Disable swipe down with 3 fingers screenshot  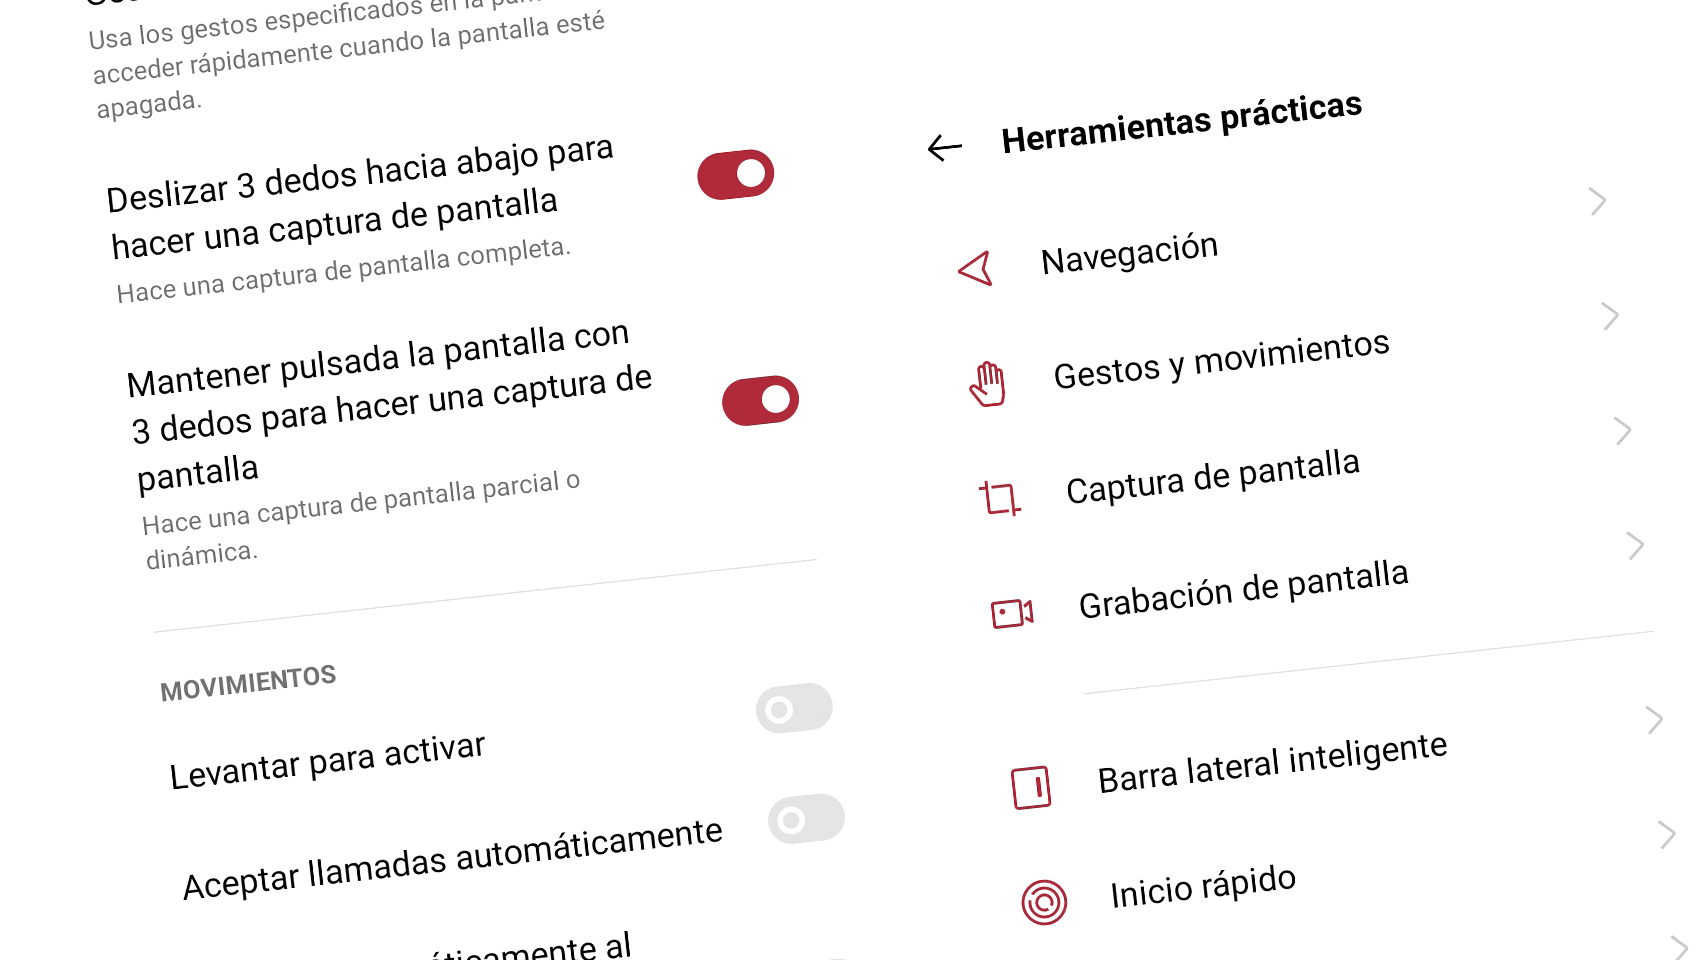(x=735, y=172)
